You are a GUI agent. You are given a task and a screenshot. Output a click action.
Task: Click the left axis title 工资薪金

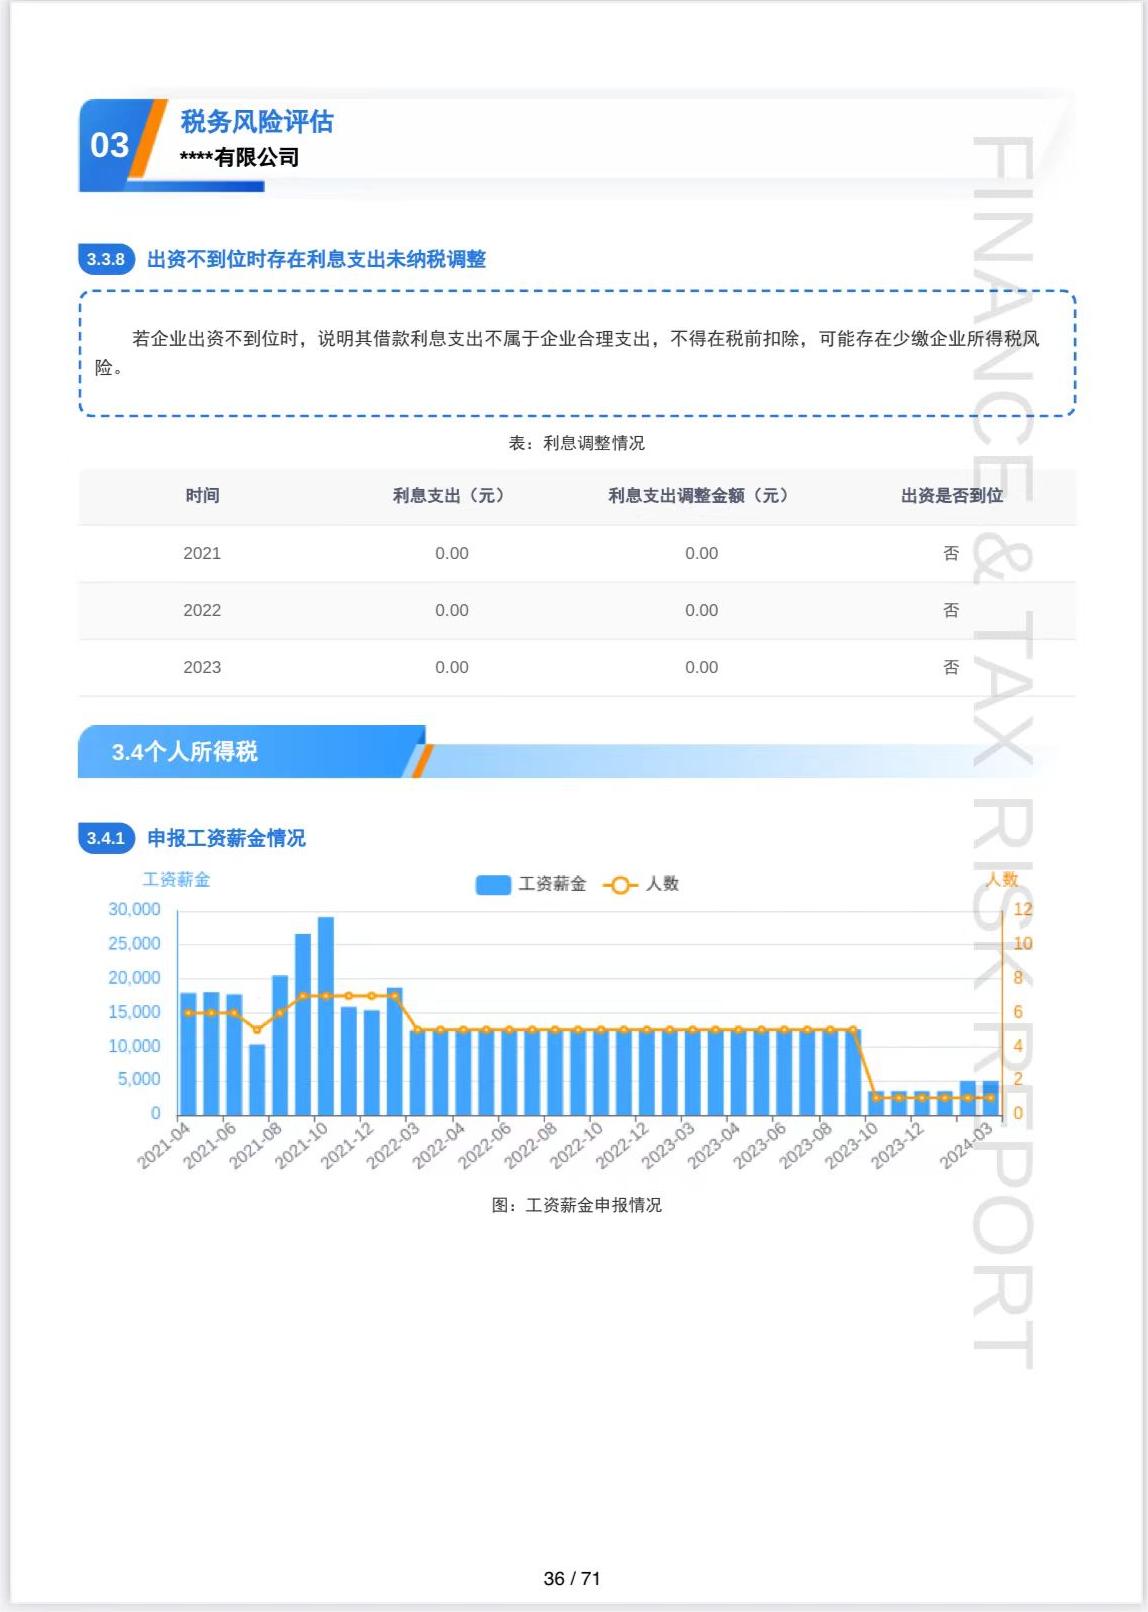pos(177,880)
